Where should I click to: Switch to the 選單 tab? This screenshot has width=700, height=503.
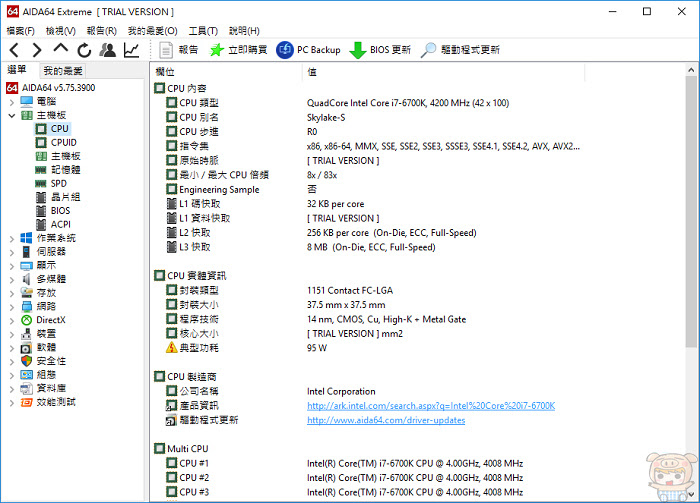pos(17,70)
